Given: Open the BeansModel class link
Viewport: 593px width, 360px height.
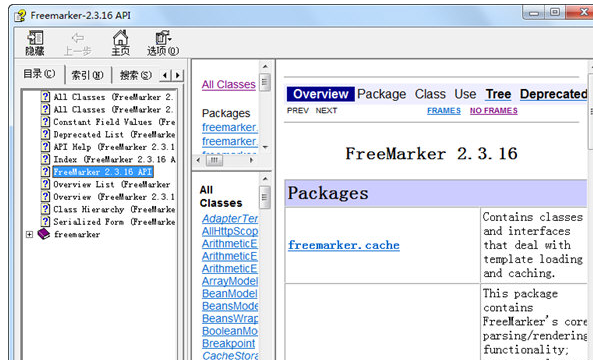Looking at the screenshot, I should coord(230,306).
